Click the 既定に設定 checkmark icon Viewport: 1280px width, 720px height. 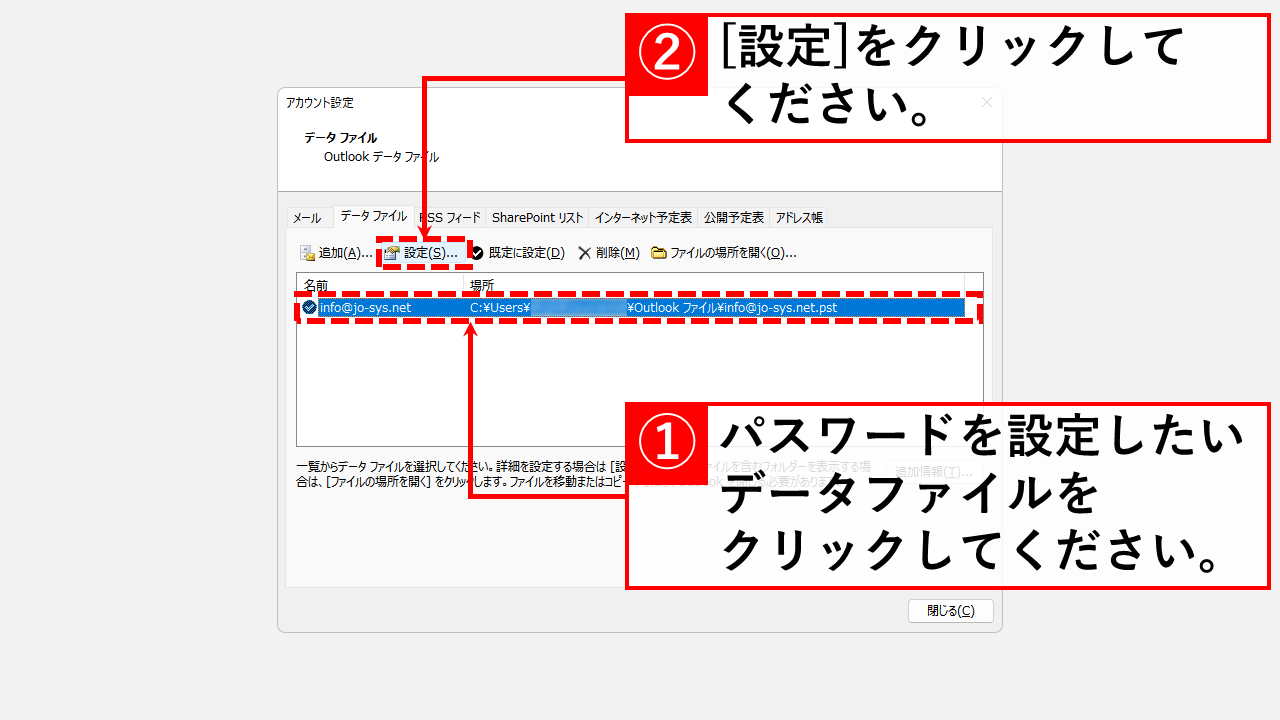click(478, 253)
